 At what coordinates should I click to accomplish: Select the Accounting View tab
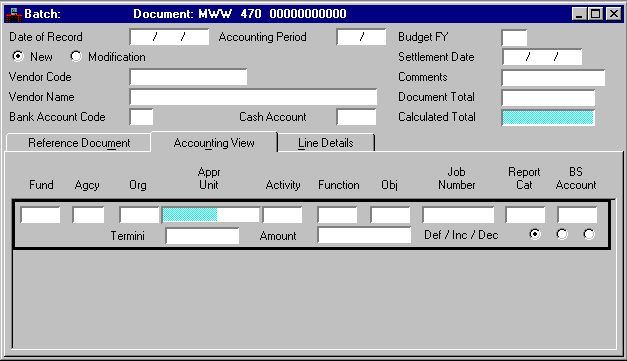(214, 142)
